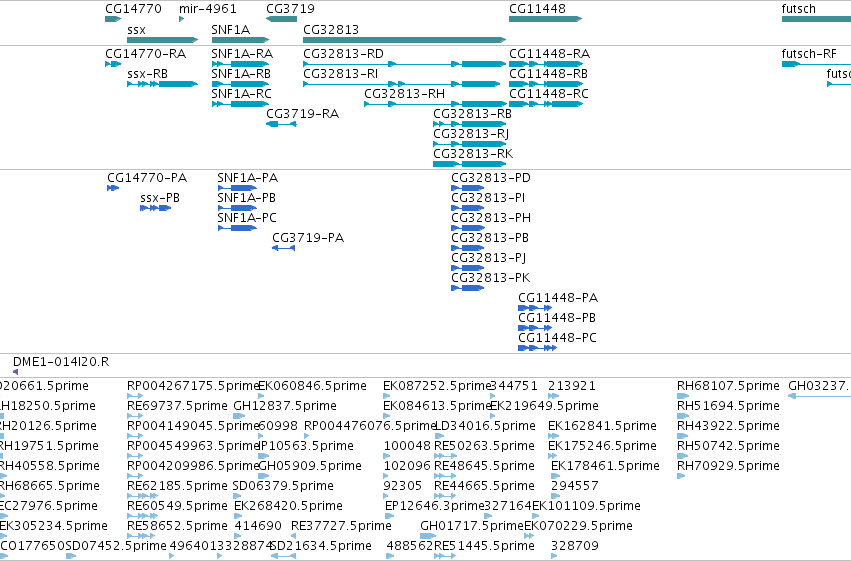Click the SNF1A gene label
The height and width of the screenshot is (561, 851).
[231, 30]
